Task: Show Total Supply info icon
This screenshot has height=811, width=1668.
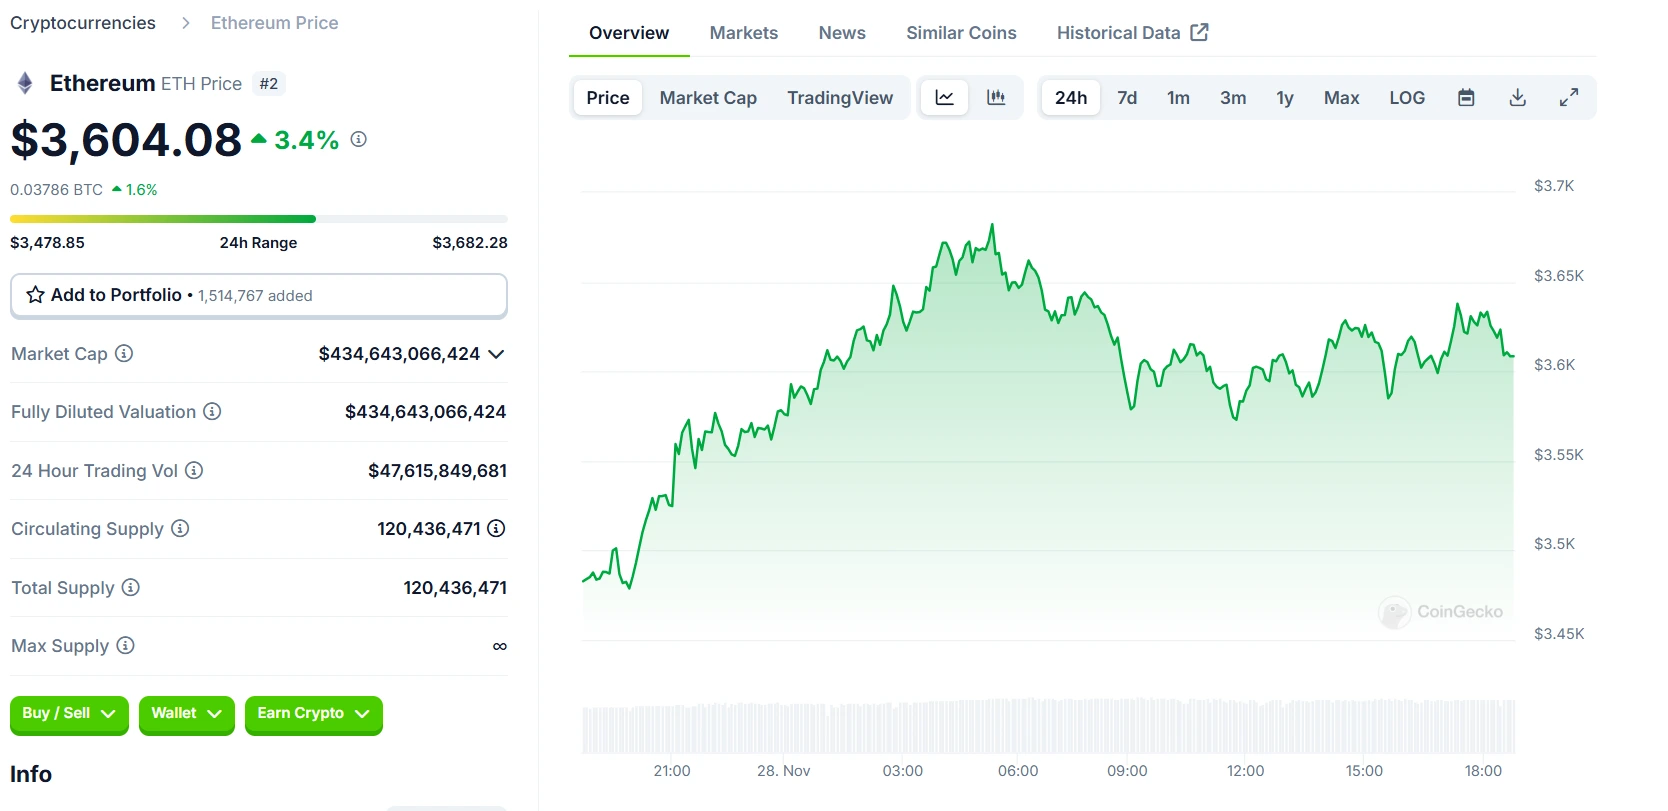Action: (x=131, y=587)
